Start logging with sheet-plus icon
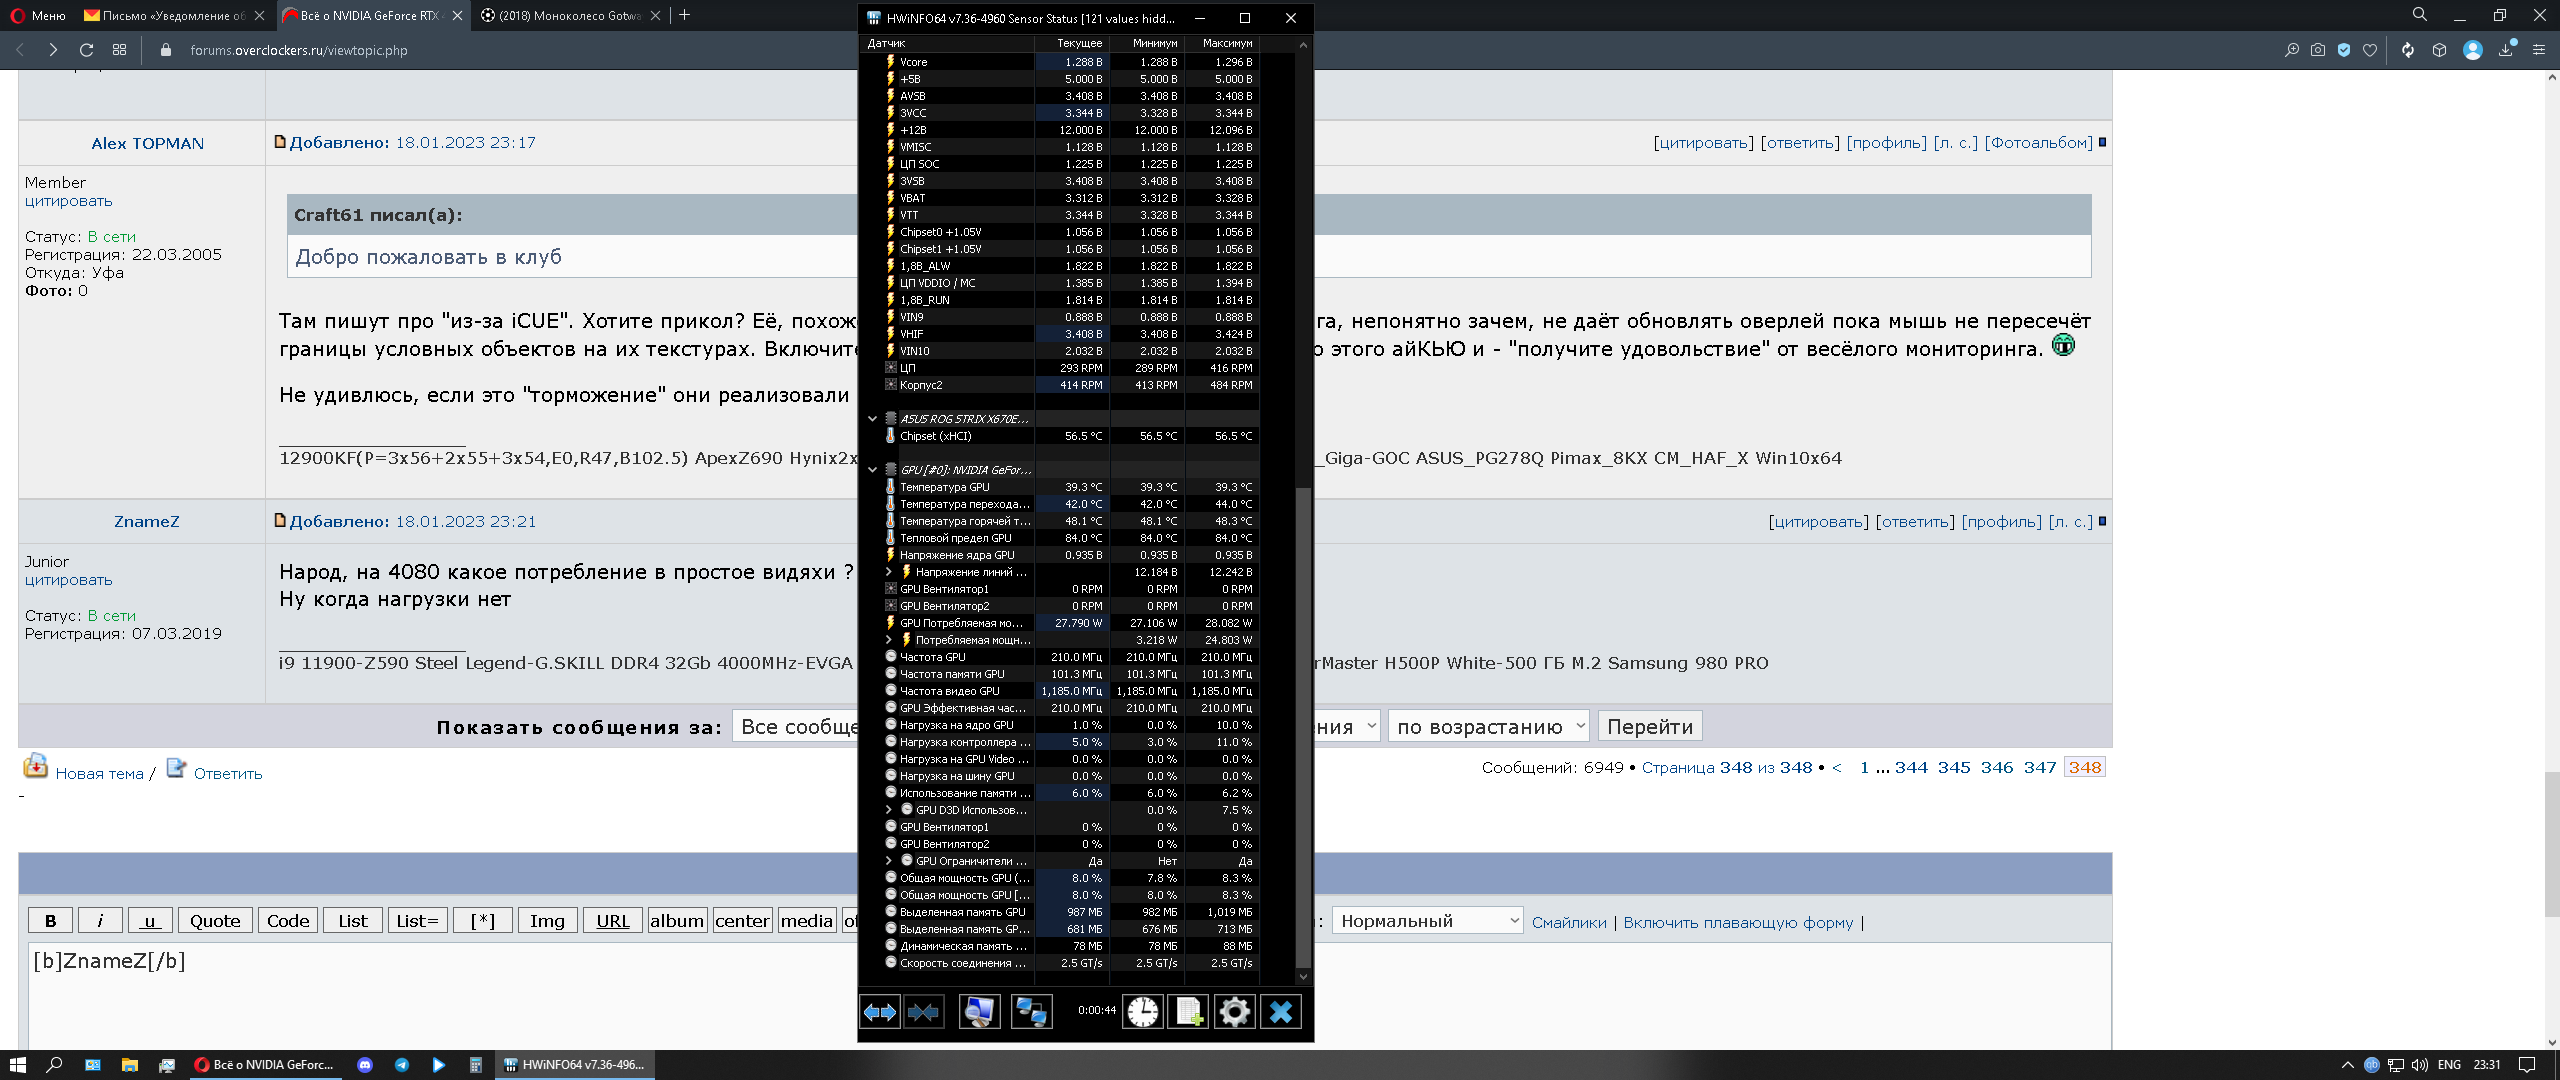The height and width of the screenshot is (1080, 2560). coord(1188,1012)
